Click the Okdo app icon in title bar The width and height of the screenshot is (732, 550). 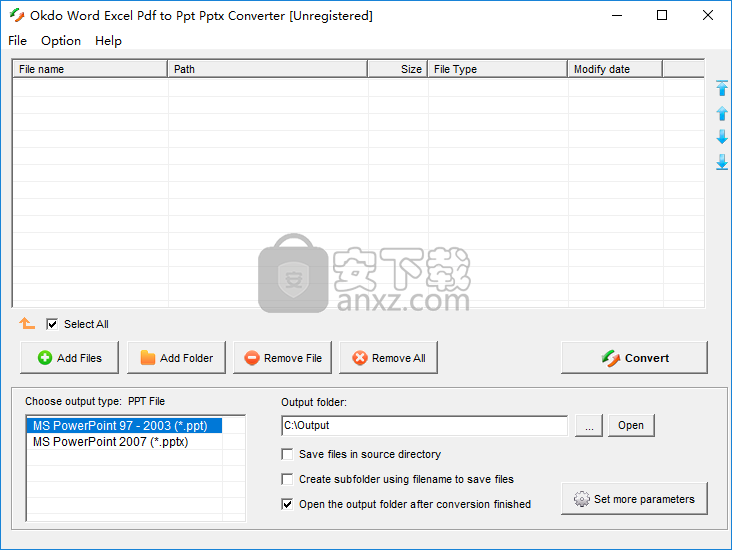pos(17,15)
